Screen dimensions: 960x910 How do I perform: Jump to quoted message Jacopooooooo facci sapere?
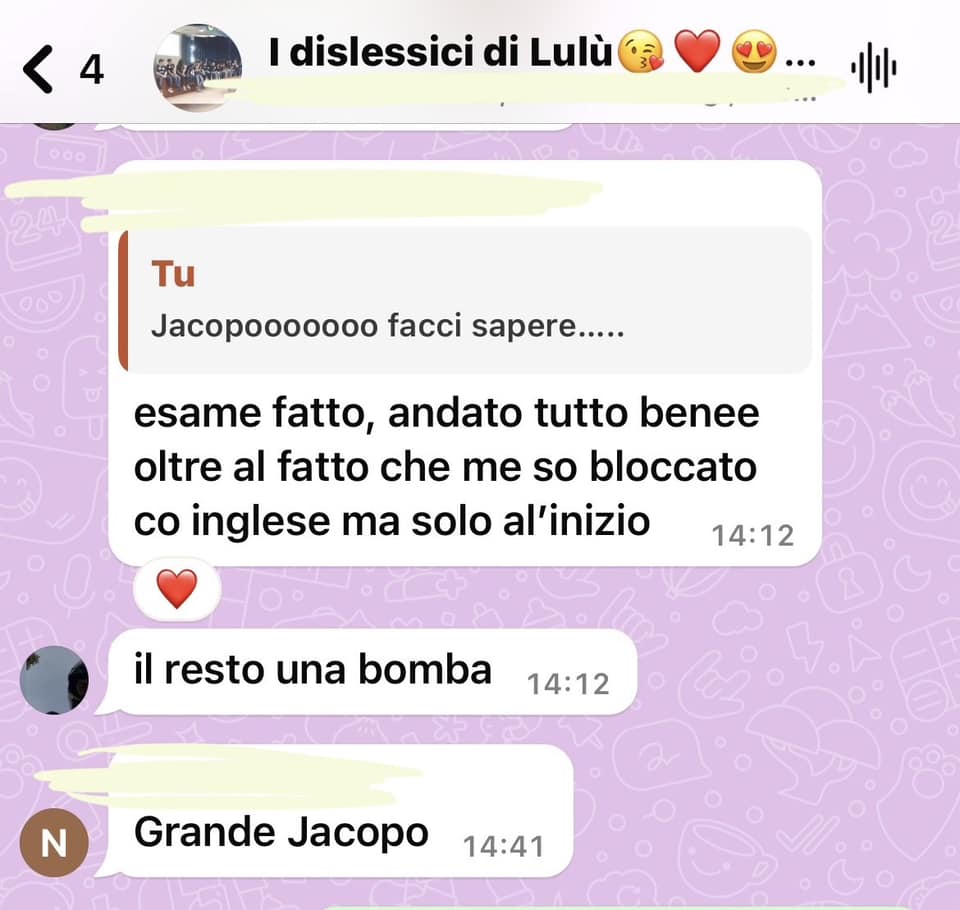(465, 301)
